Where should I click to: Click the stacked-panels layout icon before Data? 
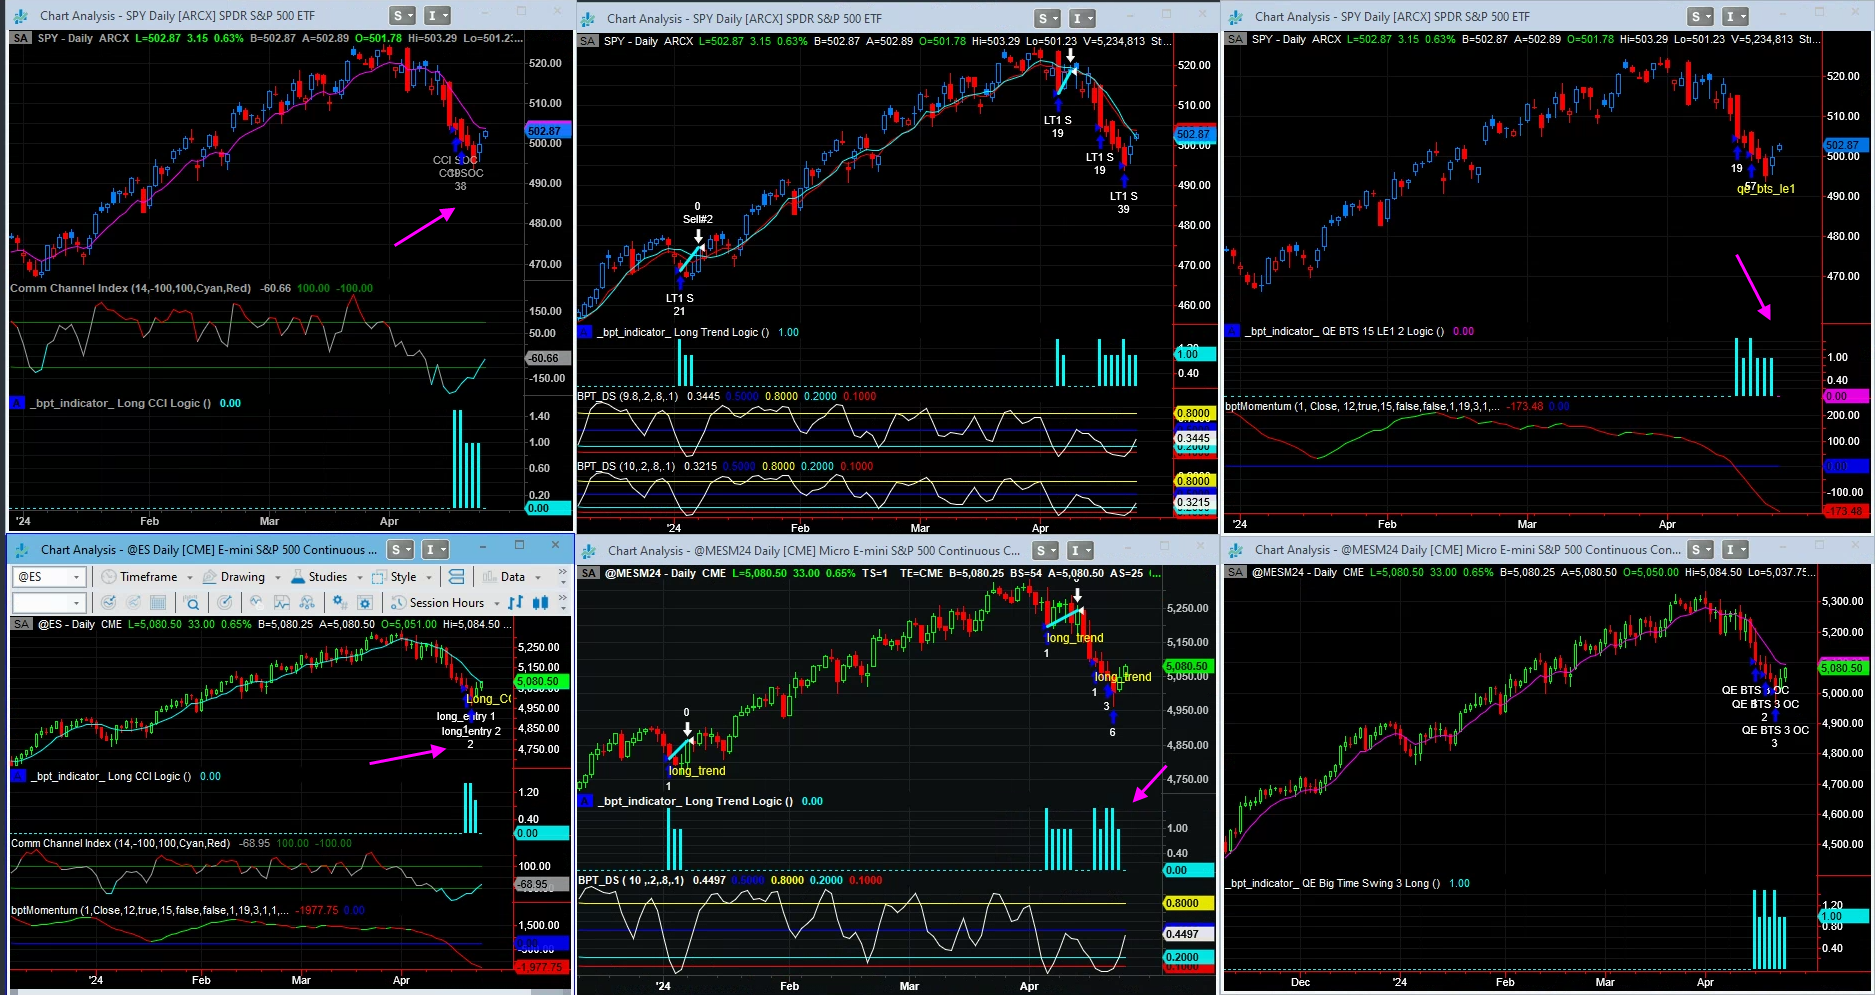456,577
